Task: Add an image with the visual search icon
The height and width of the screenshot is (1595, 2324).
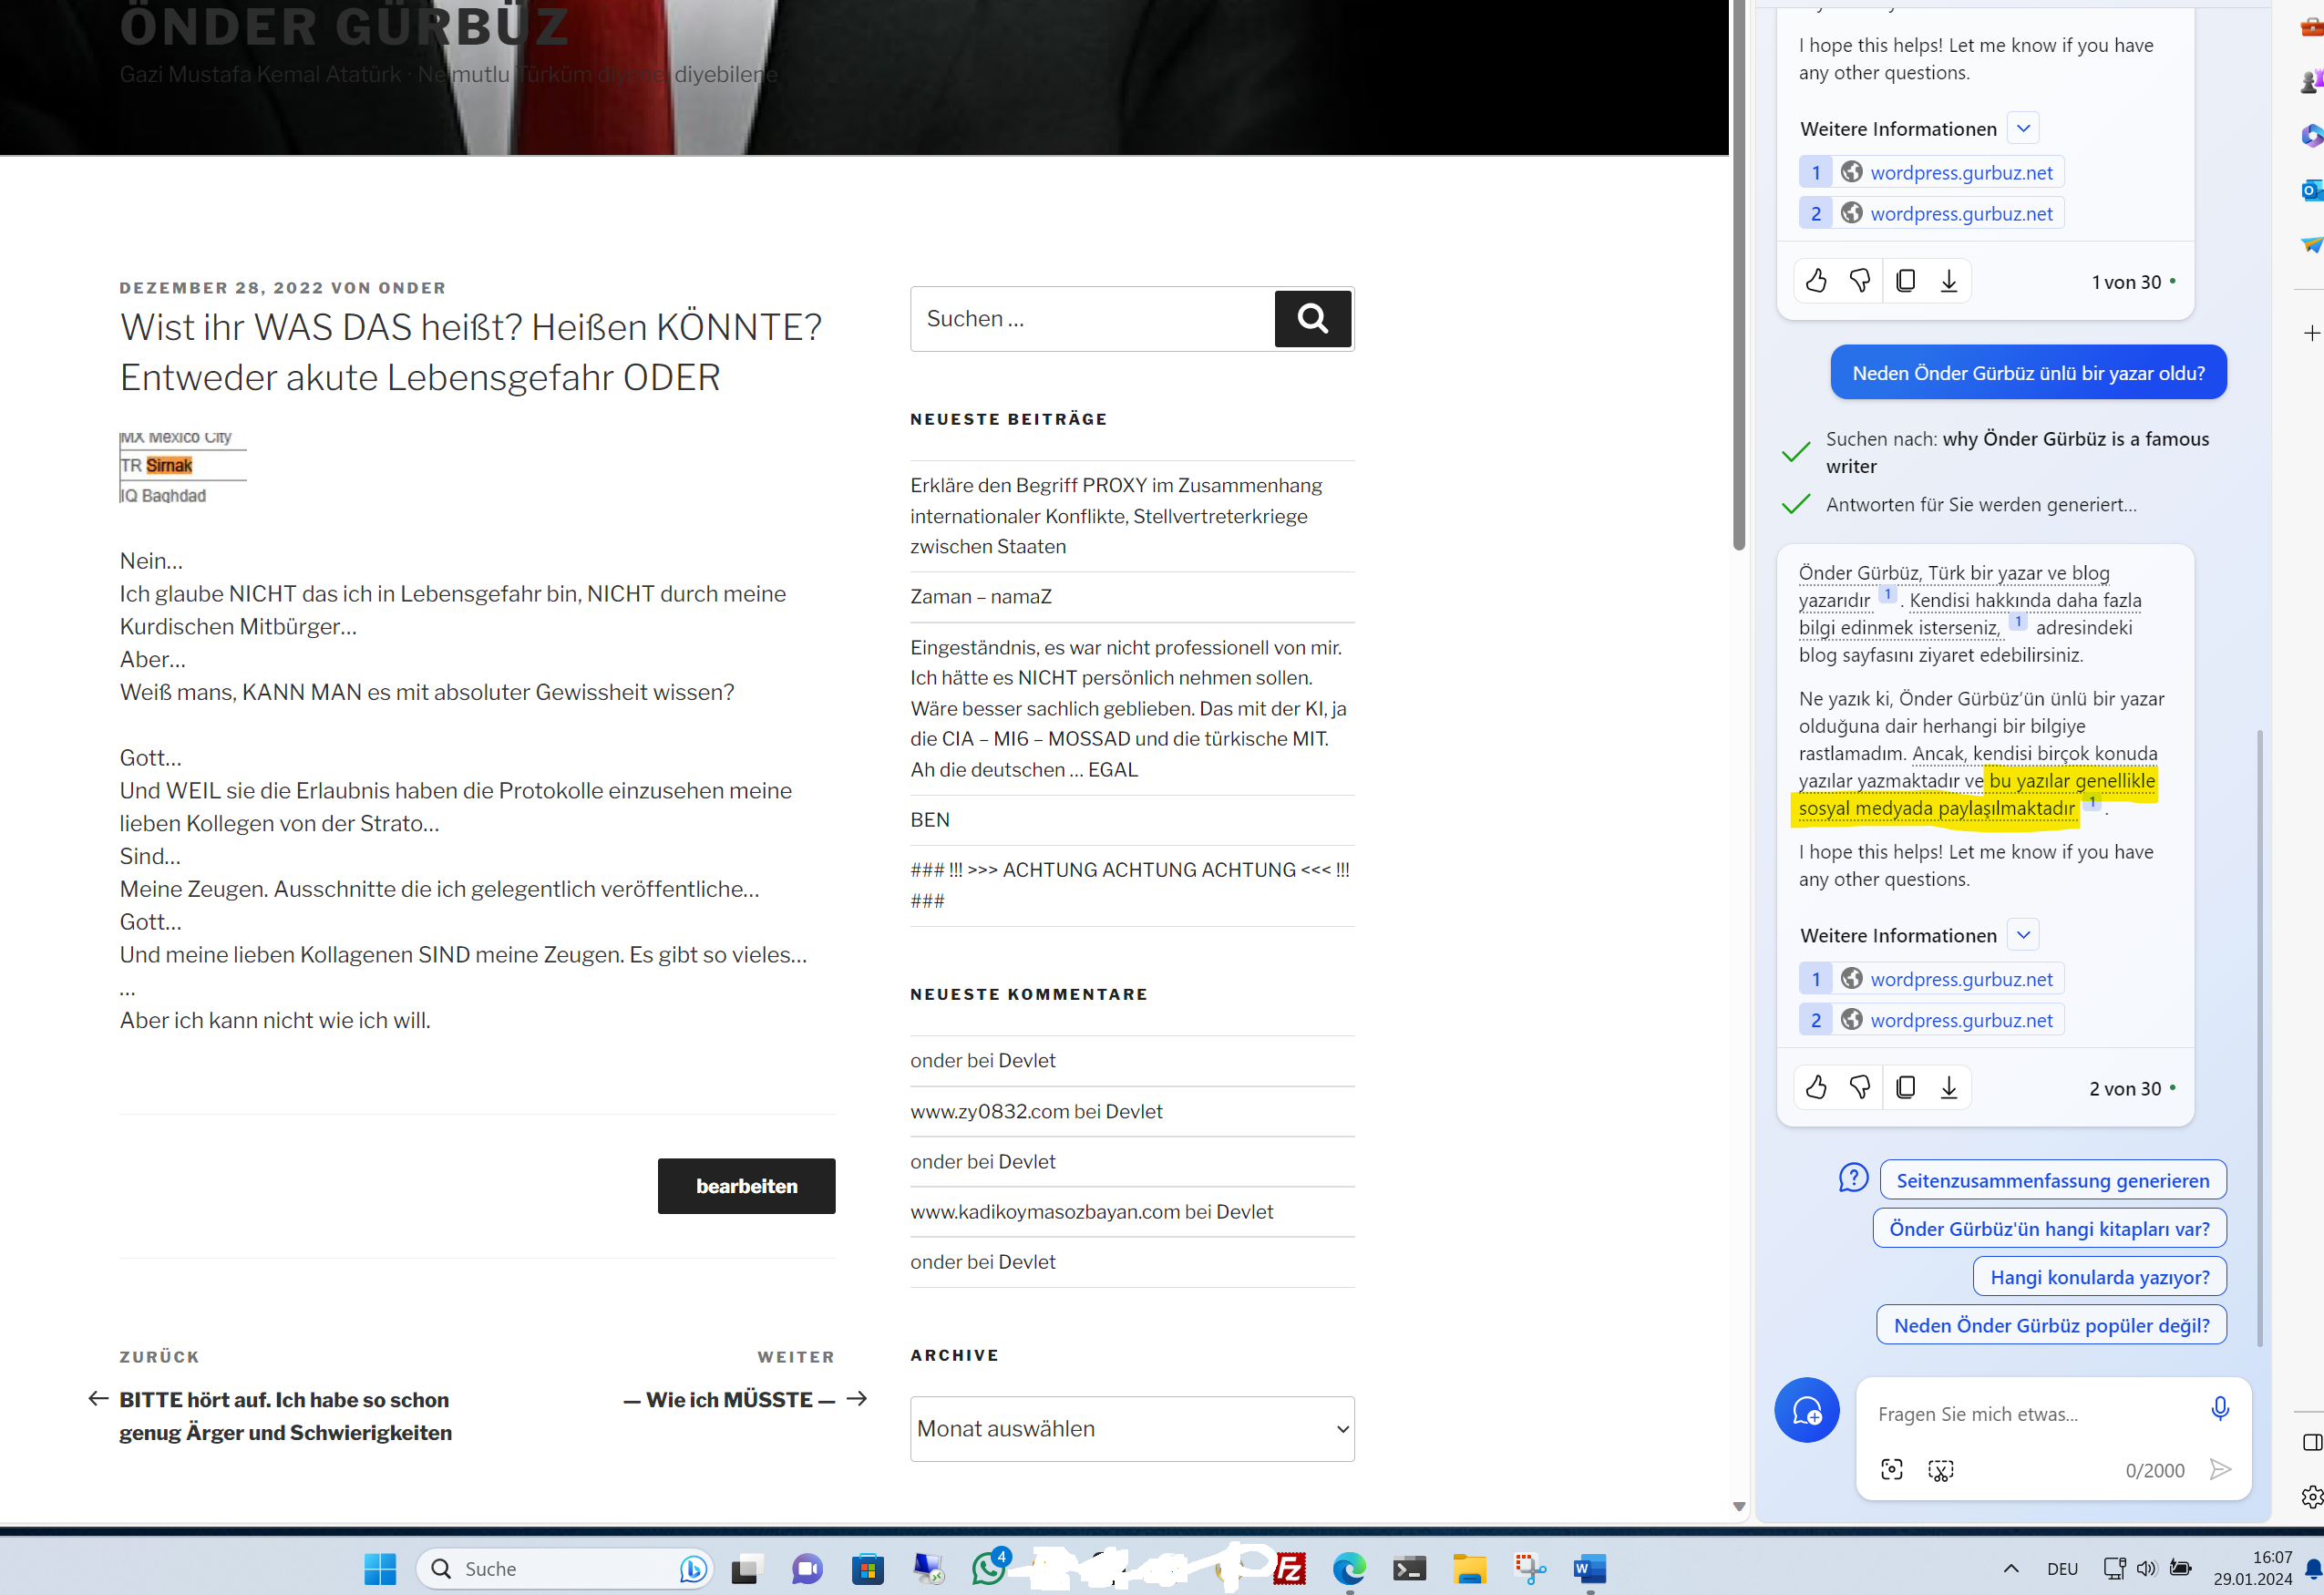Action: (x=1892, y=1469)
